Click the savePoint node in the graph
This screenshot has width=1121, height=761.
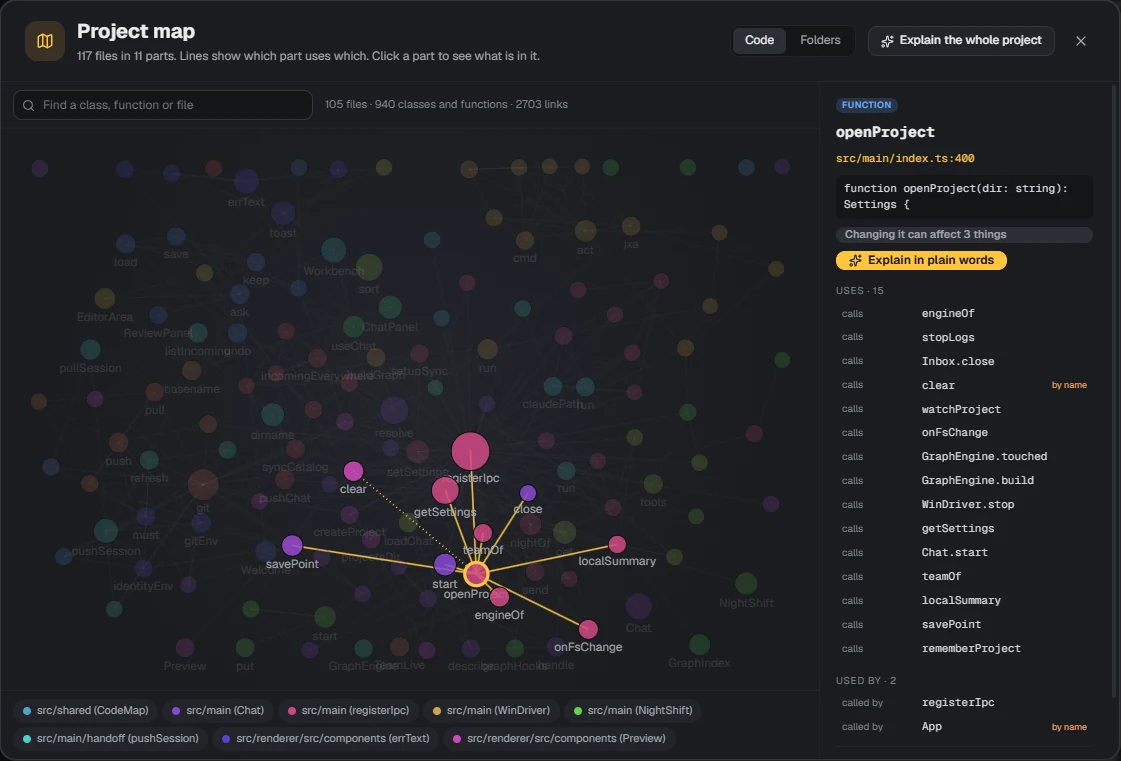[x=292, y=545]
